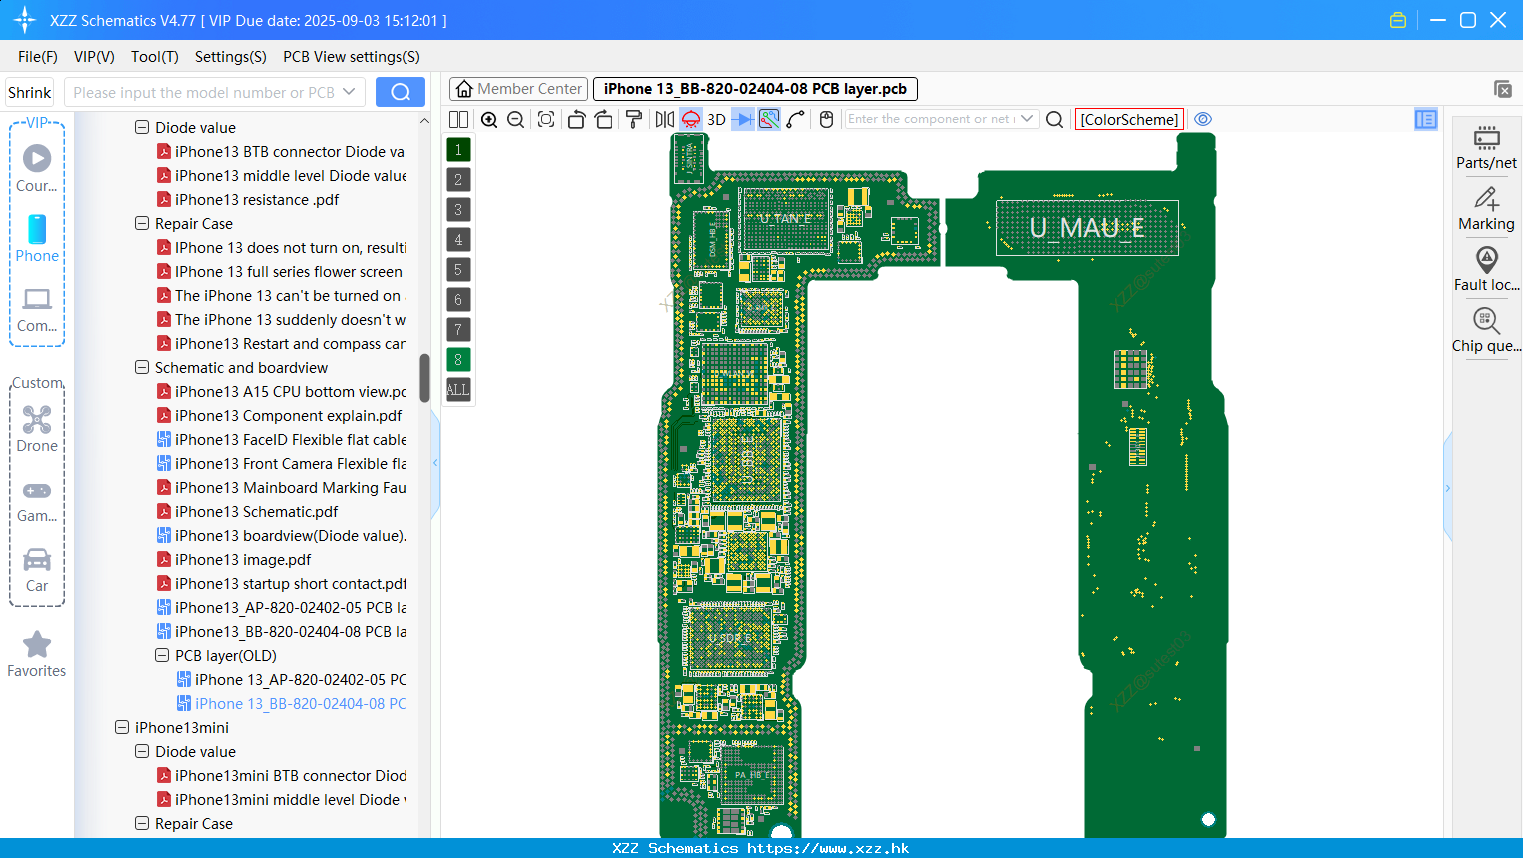Open the VIP(V) menu

(94, 57)
